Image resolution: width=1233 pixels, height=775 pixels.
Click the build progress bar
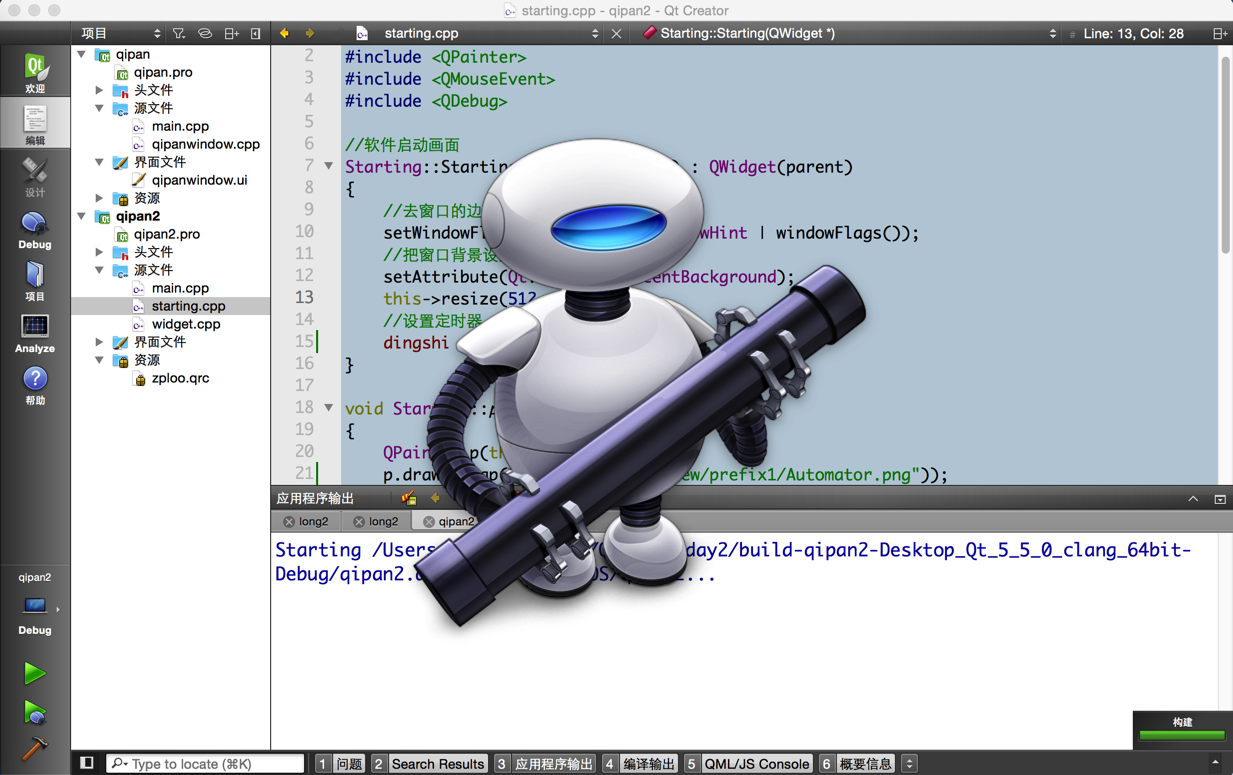pos(1182,736)
